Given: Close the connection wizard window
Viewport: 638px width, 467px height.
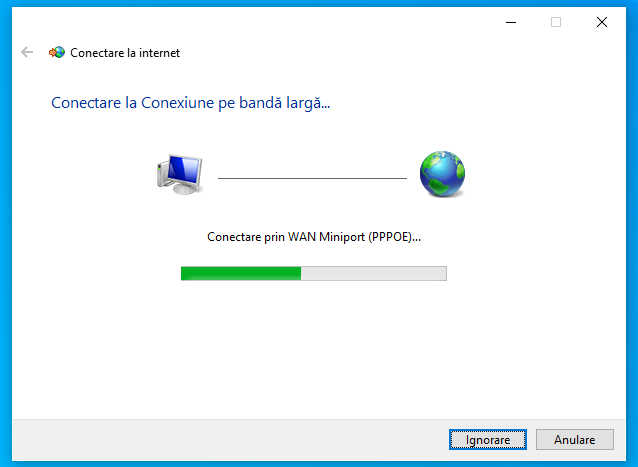Looking at the screenshot, I should click(x=602, y=22).
